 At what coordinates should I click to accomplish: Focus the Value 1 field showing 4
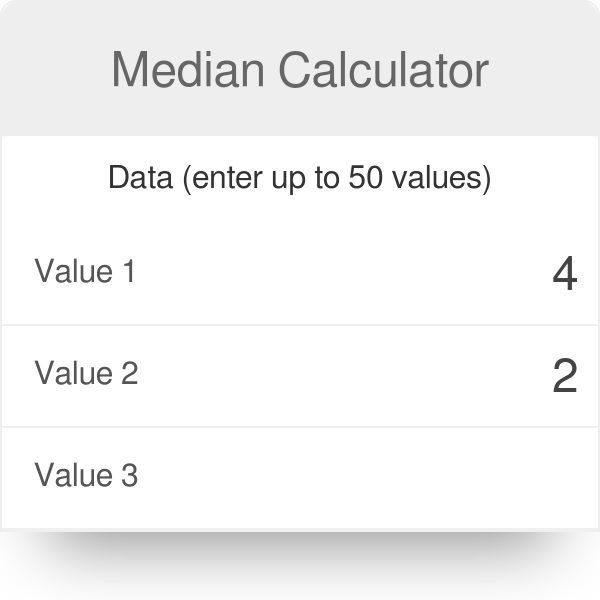click(383, 272)
